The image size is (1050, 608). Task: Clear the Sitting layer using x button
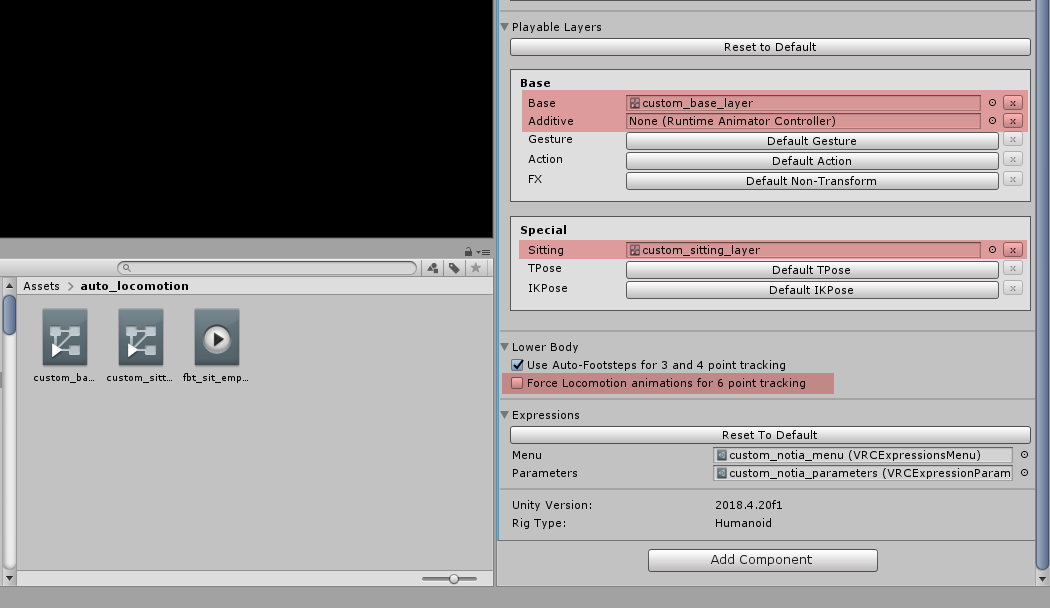point(1012,250)
